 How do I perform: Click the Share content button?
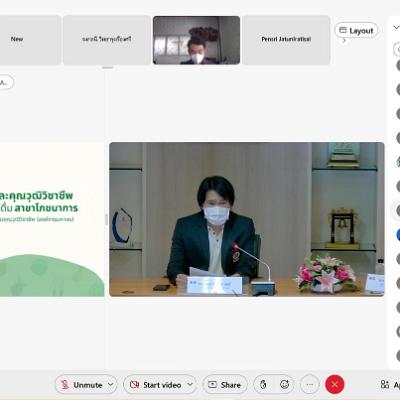click(x=225, y=385)
